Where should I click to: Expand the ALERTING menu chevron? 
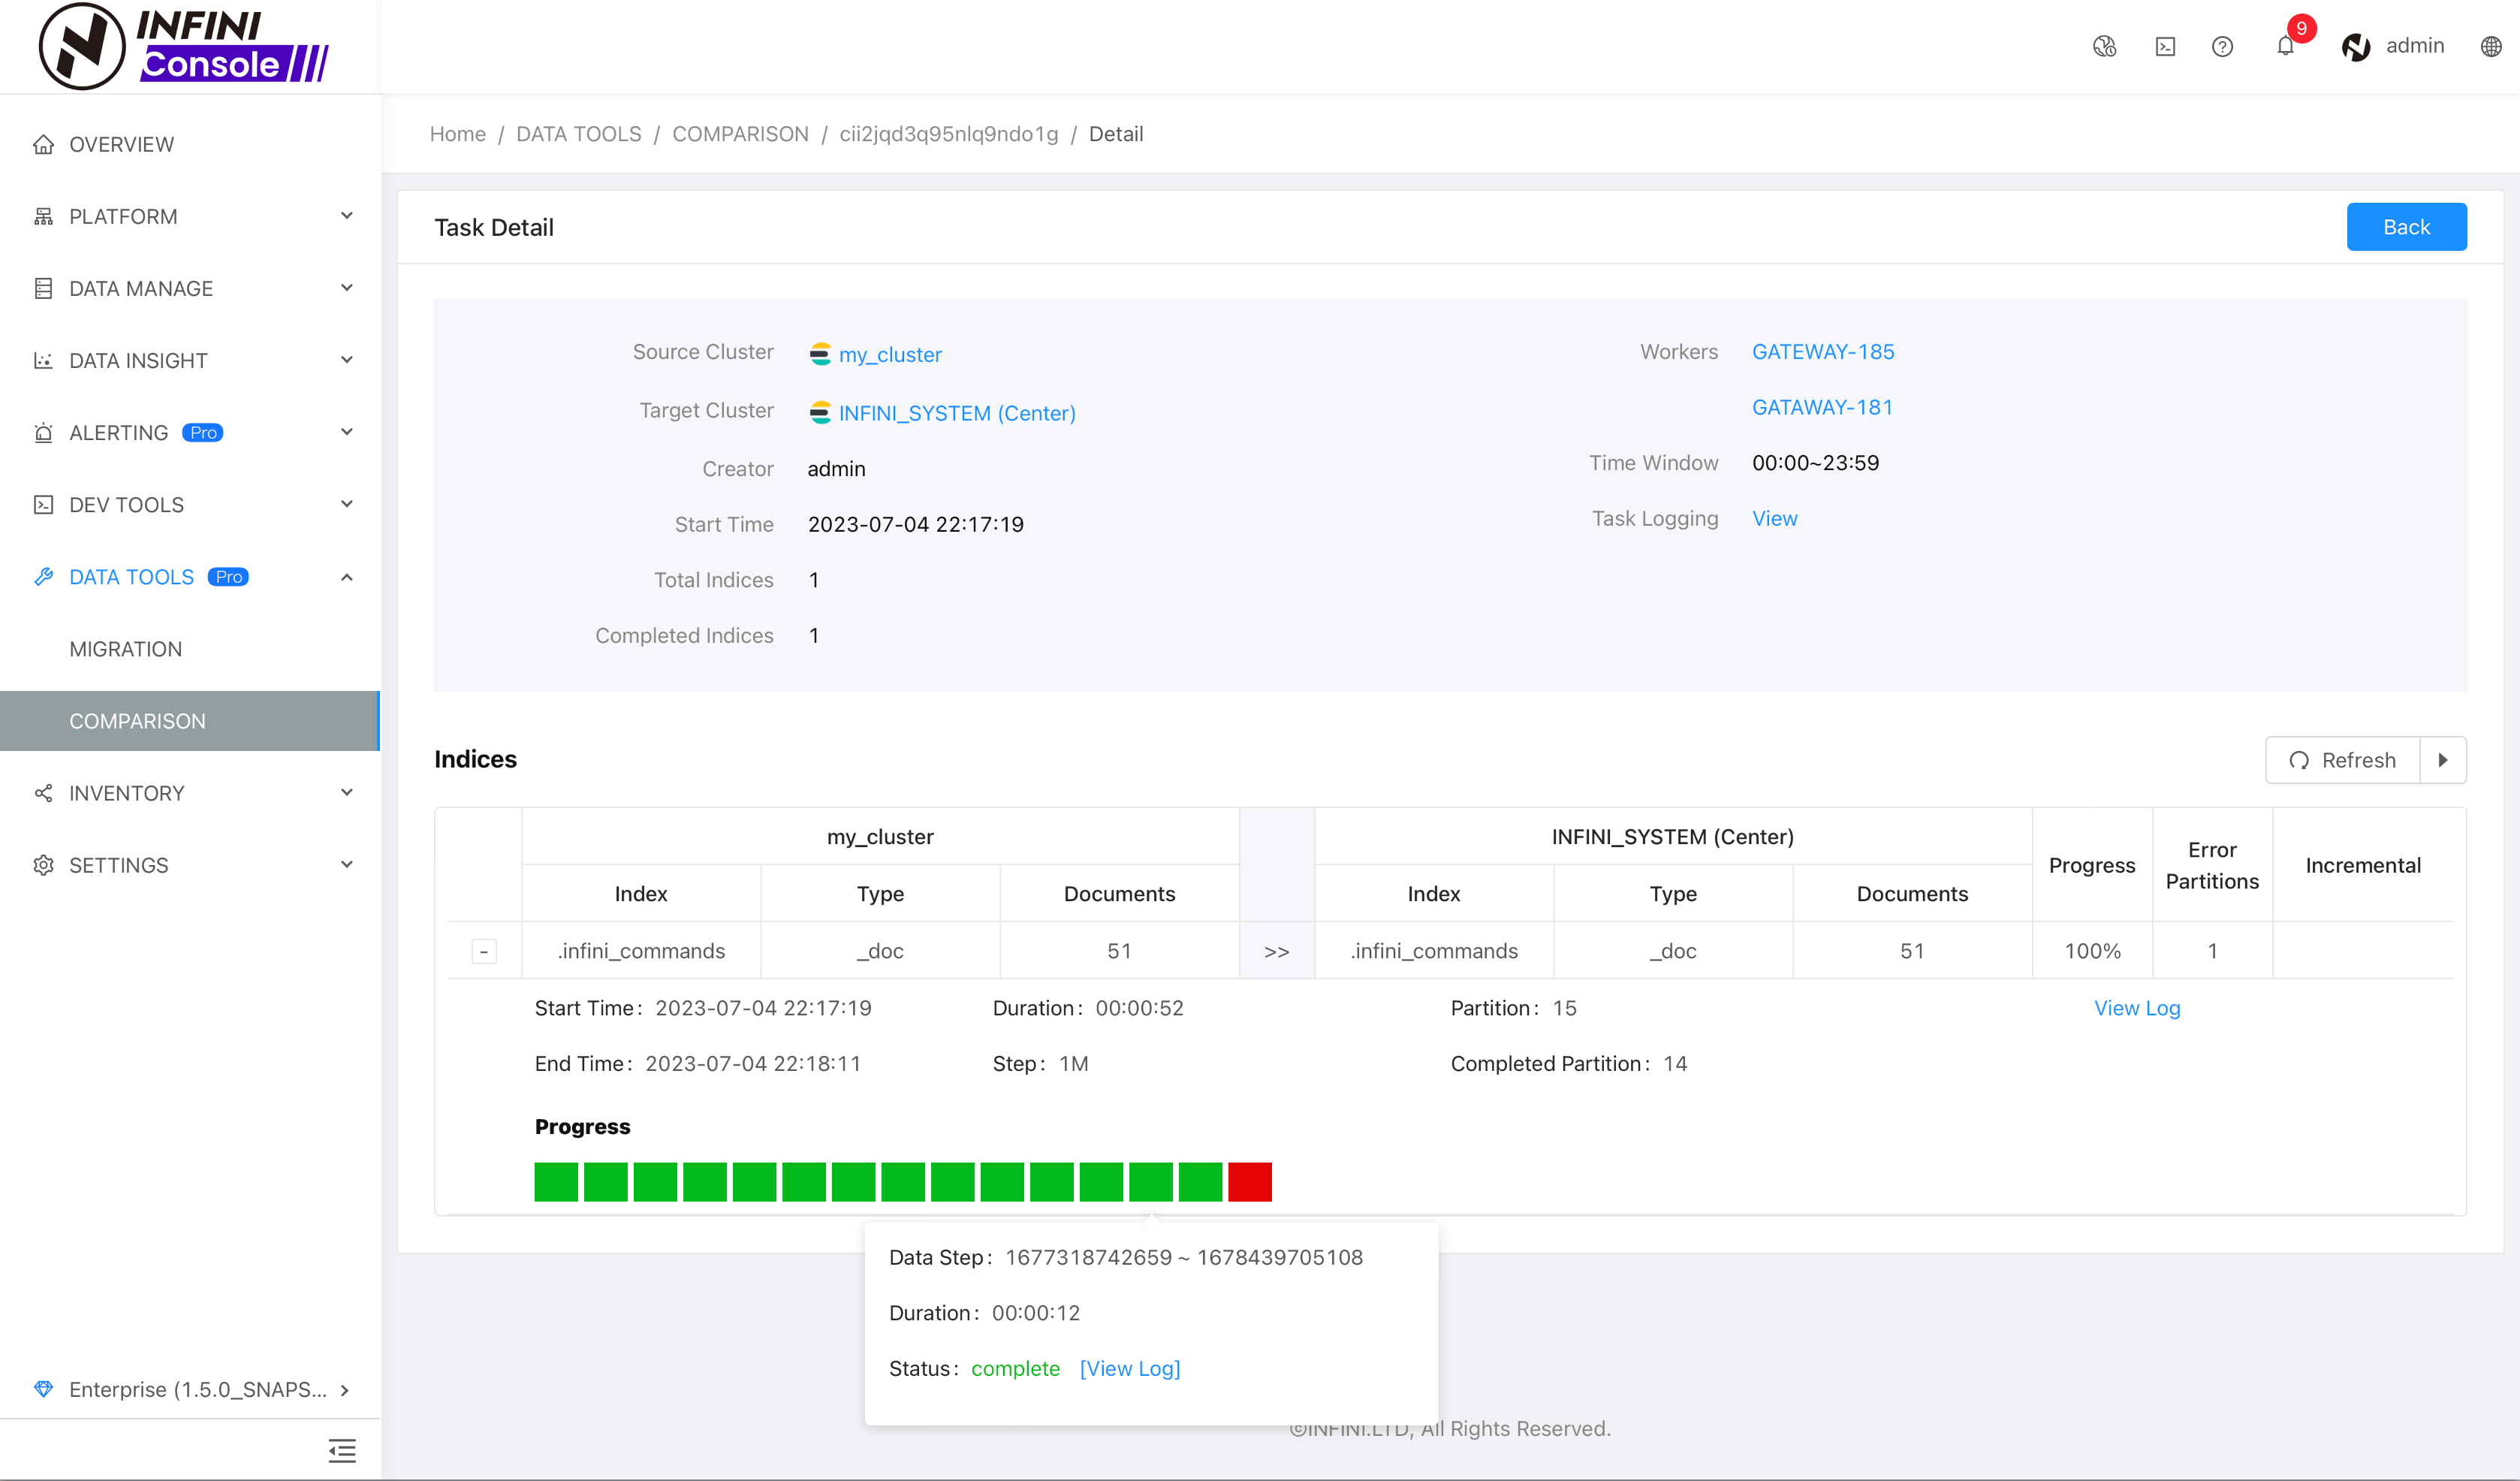pos(347,432)
